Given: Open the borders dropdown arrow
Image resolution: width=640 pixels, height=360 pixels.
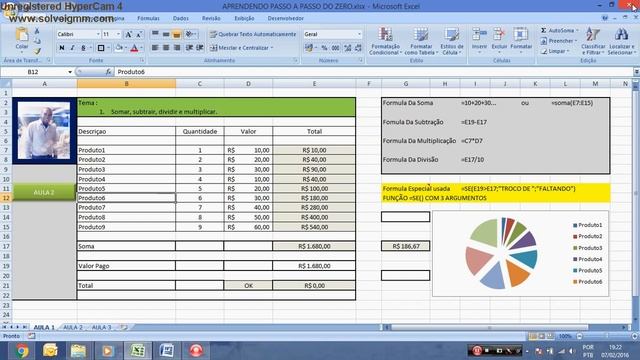Looking at the screenshot, I should 108,48.
